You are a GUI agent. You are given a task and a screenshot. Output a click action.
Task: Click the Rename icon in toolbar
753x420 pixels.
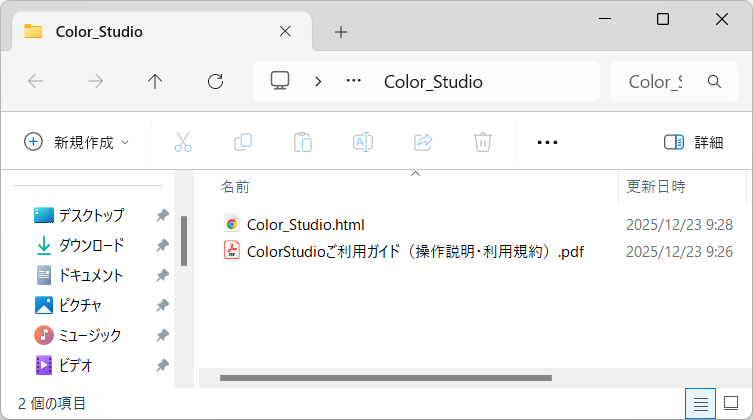[x=363, y=142]
